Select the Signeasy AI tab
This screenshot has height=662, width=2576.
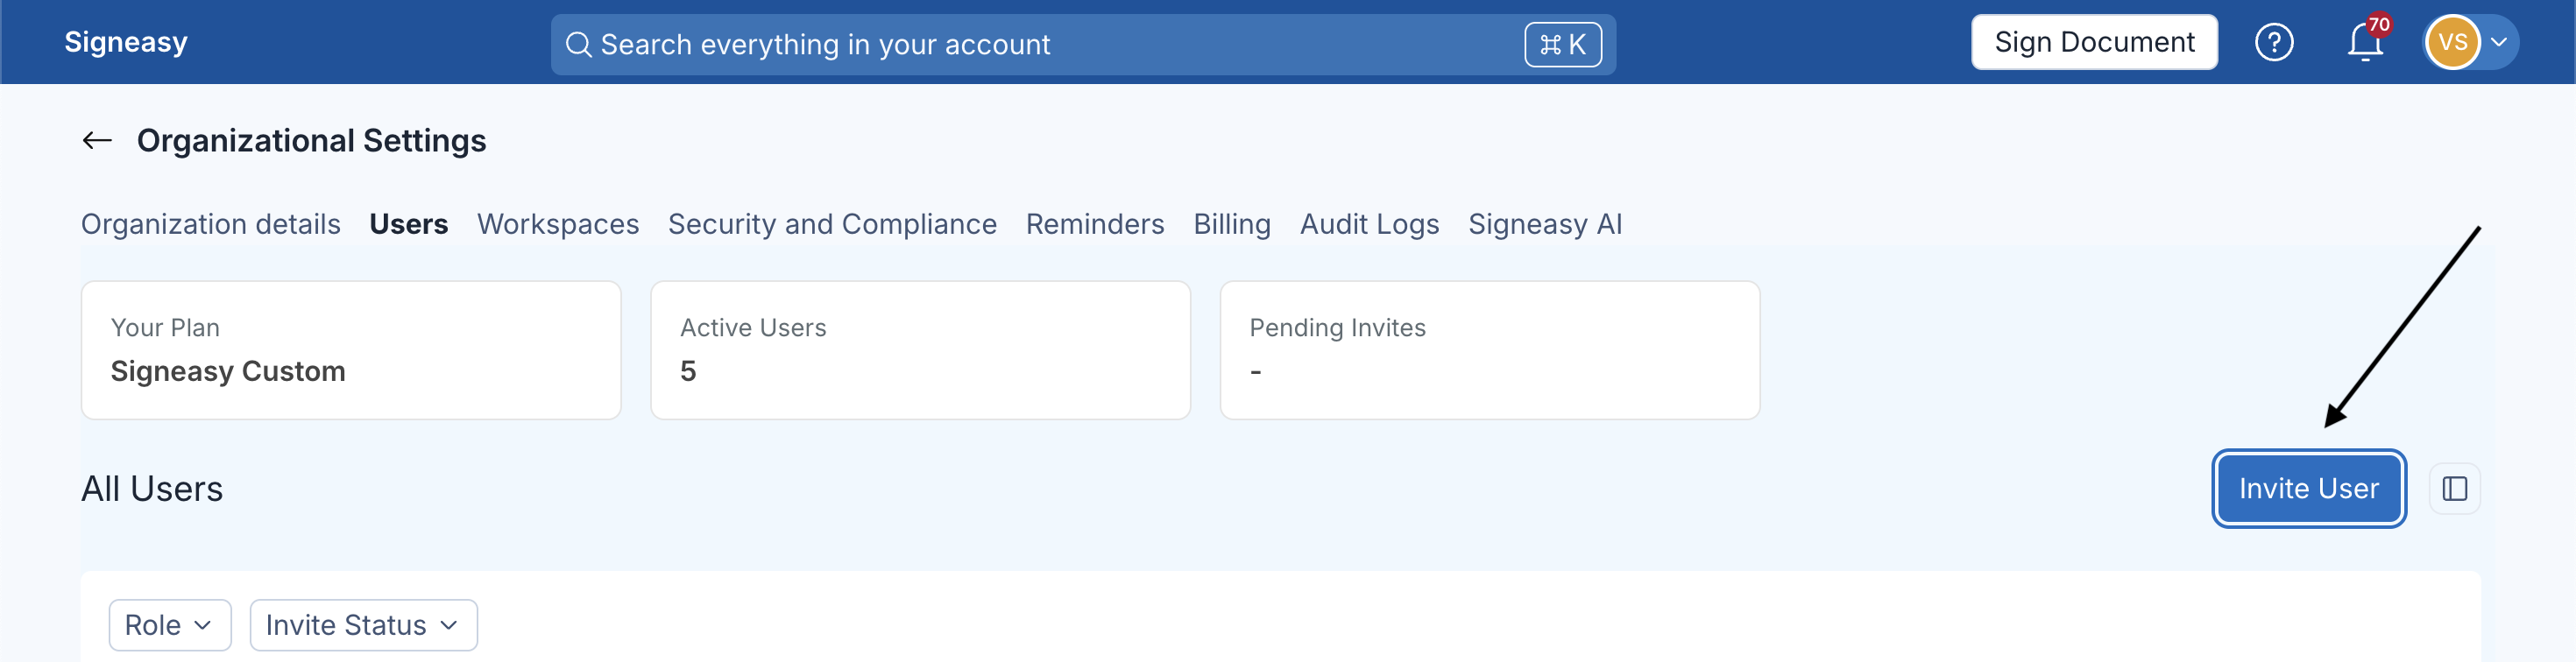pyautogui.click(x=1545, y=224)
